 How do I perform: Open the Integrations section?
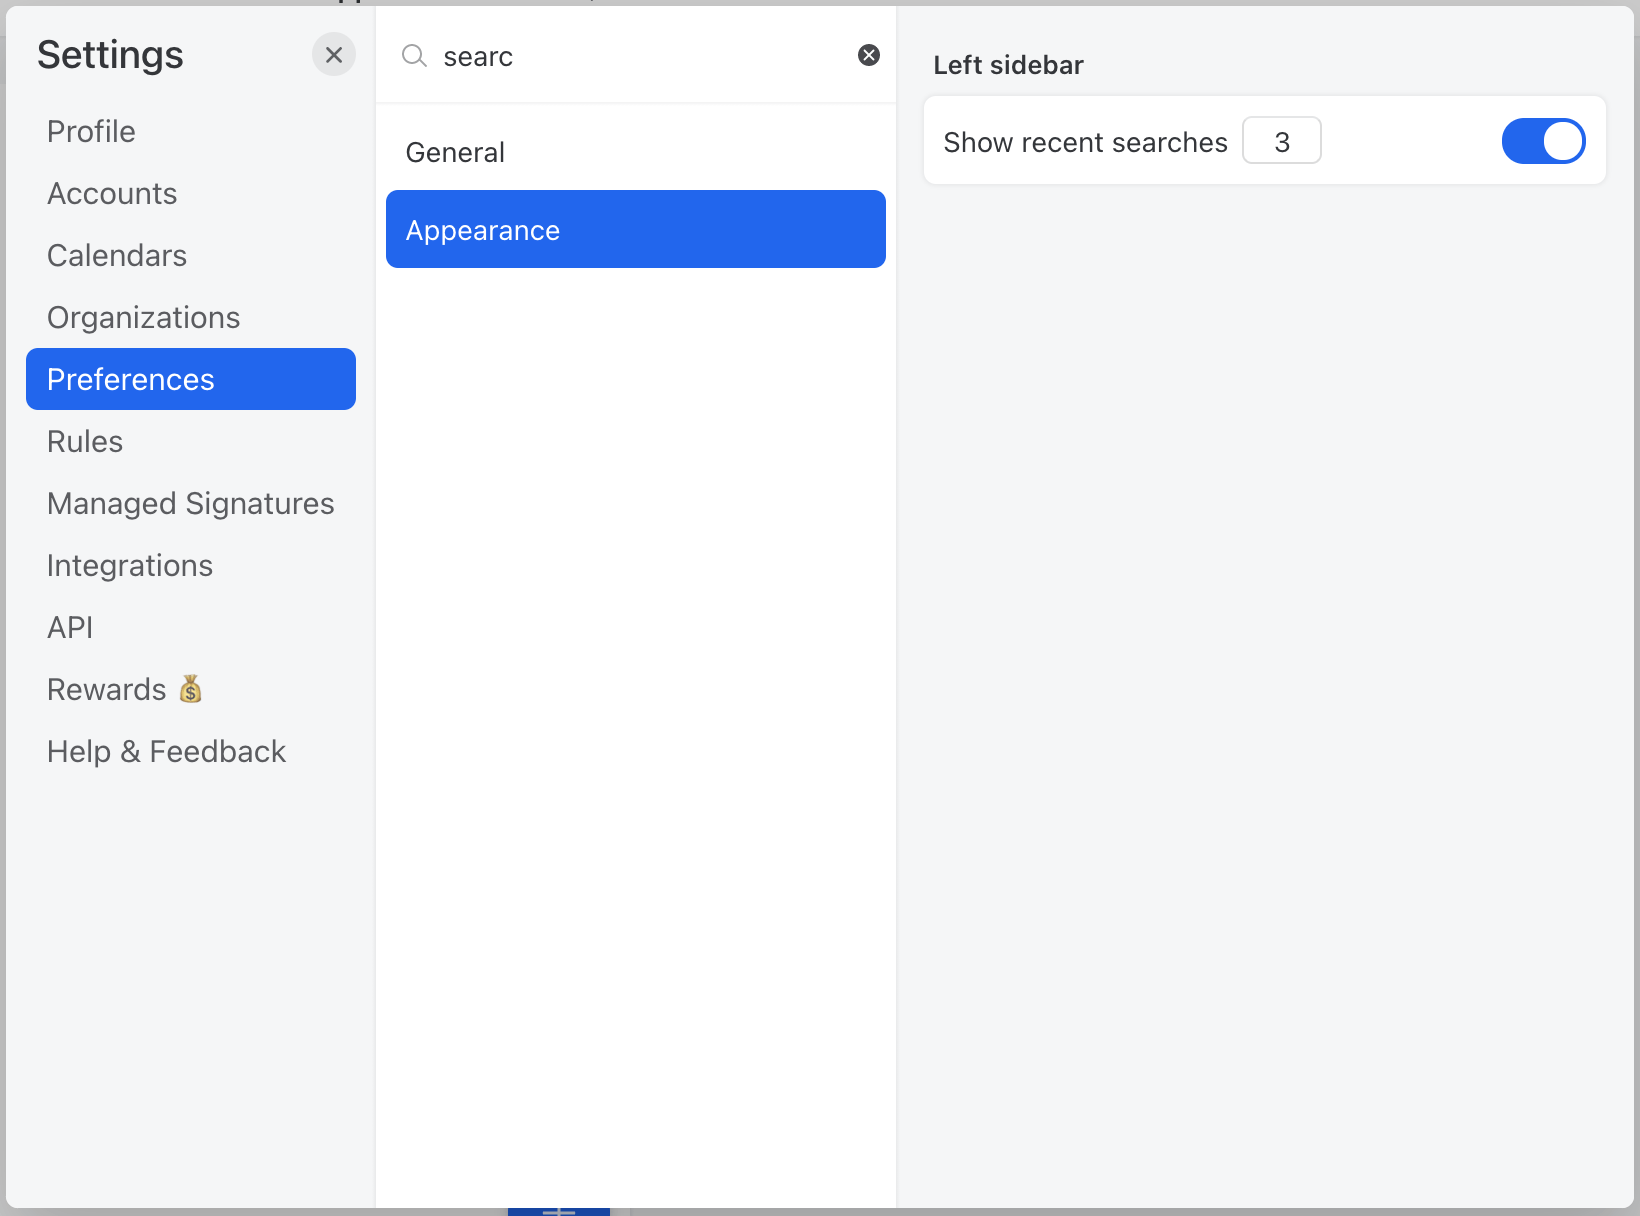[x=129, y=565]
